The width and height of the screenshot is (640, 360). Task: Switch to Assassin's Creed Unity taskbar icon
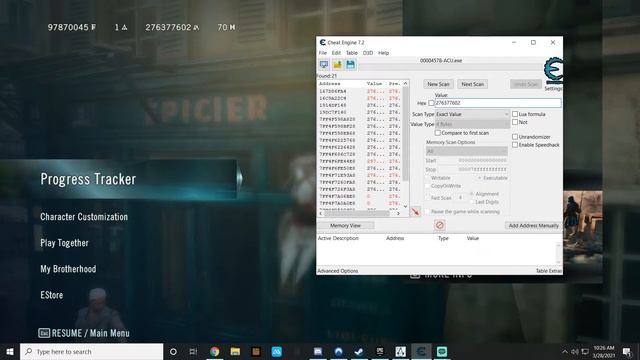[400, 351]
